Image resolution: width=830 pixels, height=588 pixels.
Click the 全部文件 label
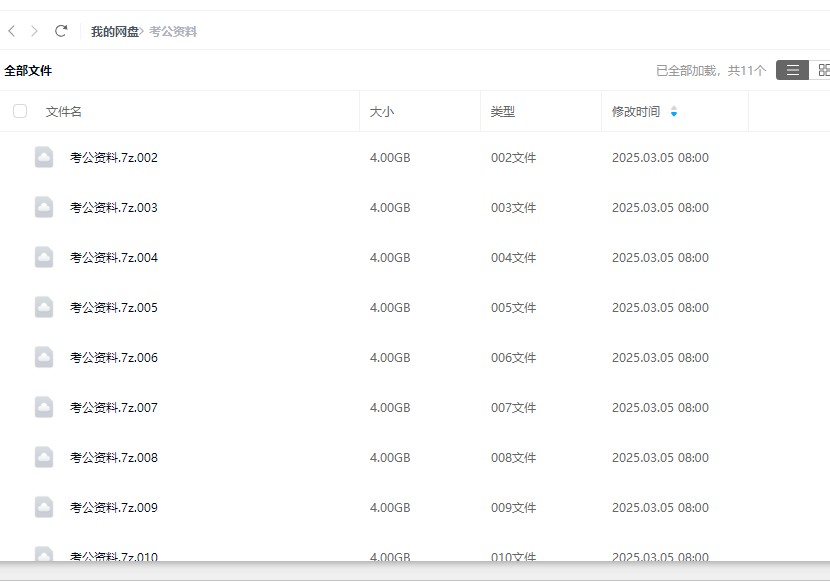[x=28, y=71]
